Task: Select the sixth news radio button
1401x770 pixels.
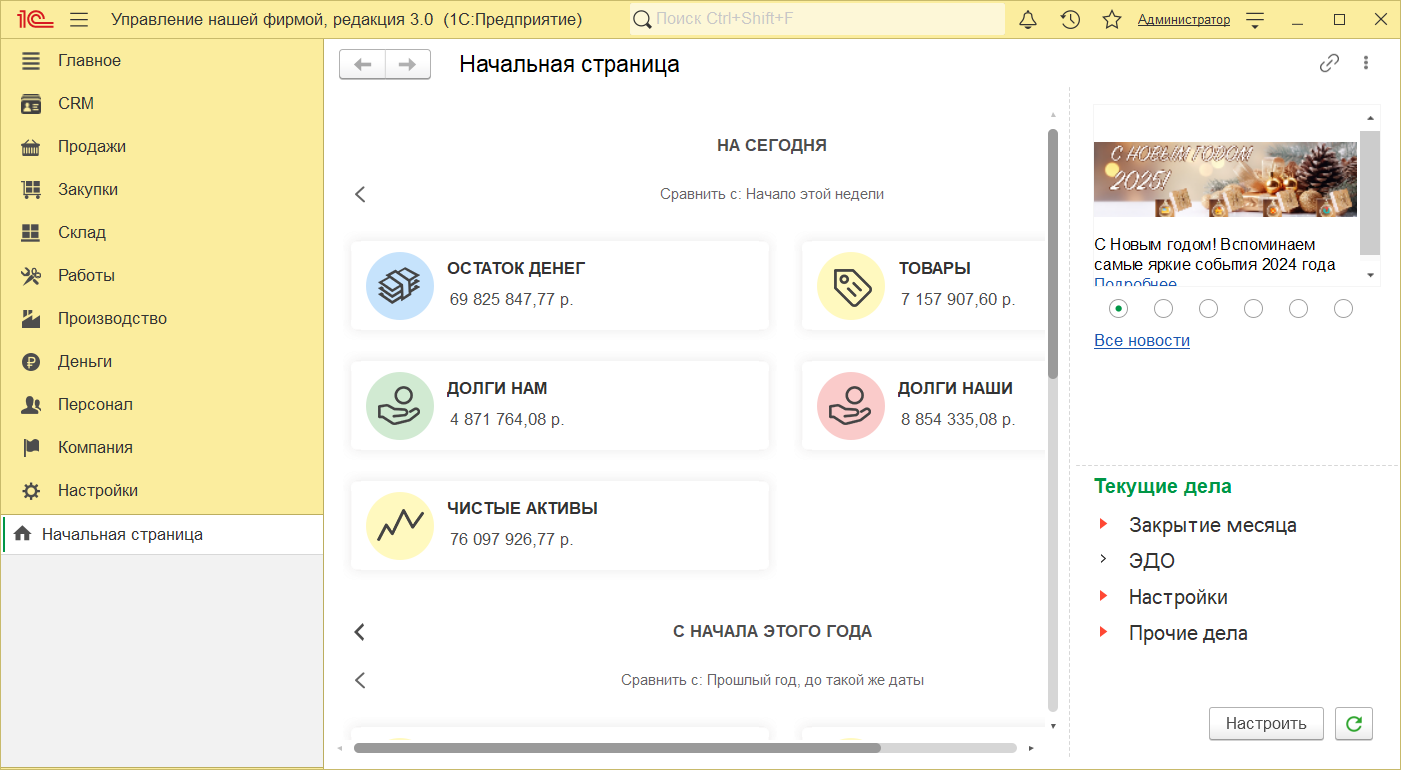Action: coord(1343,308)
